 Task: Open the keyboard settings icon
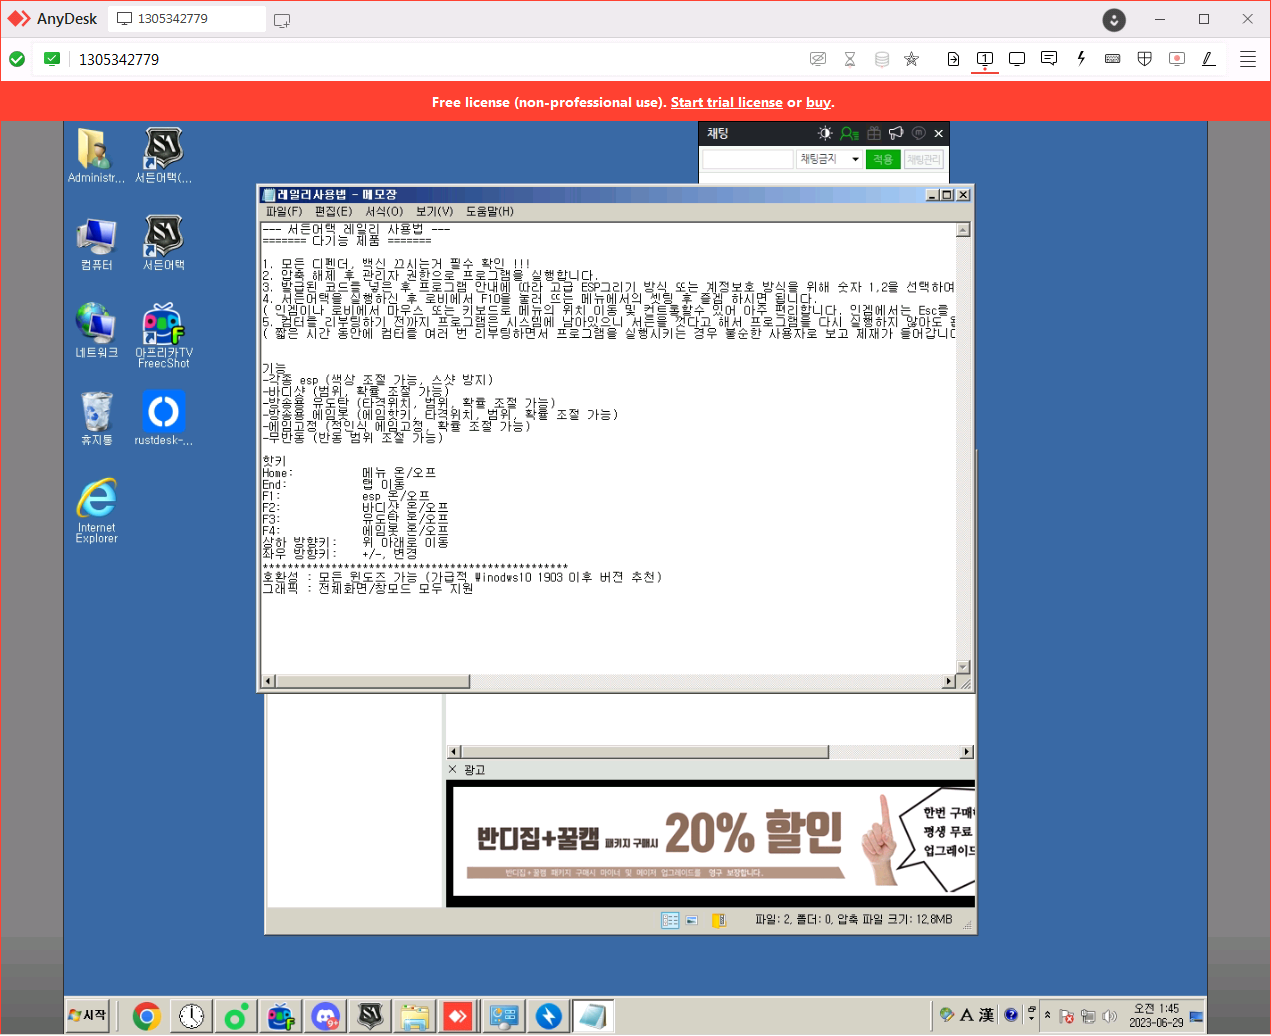1112,59
